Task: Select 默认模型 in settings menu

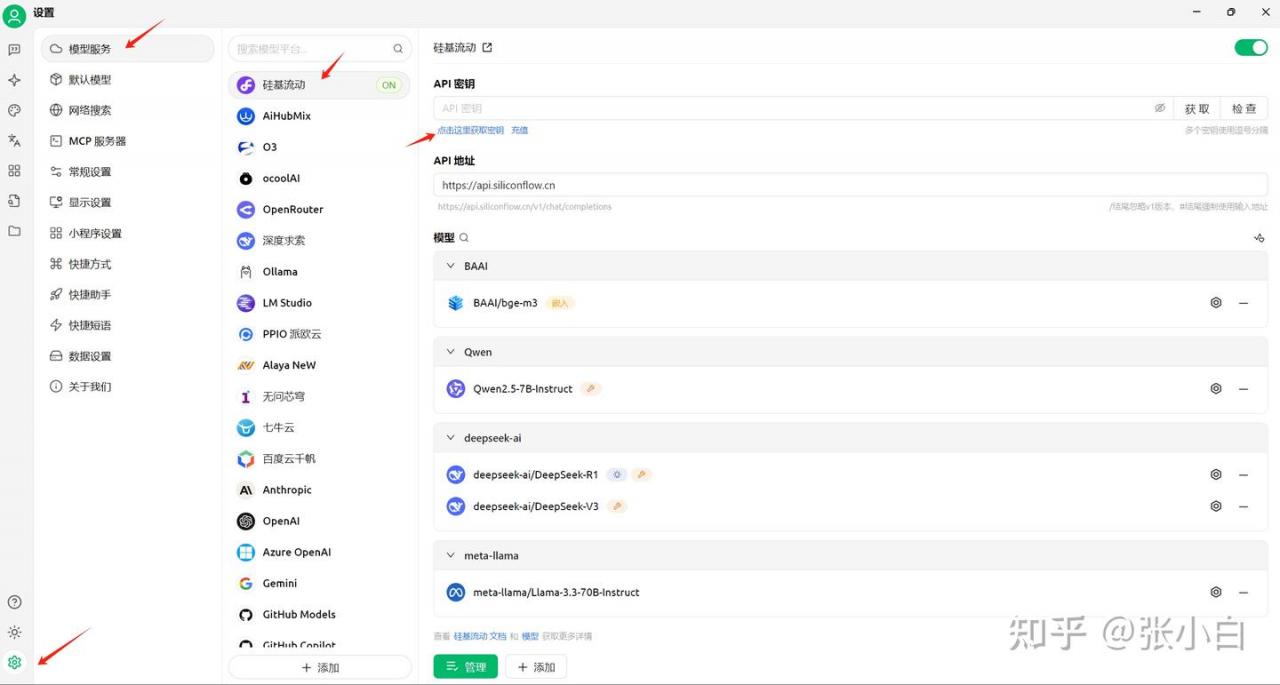Action: 127,79
